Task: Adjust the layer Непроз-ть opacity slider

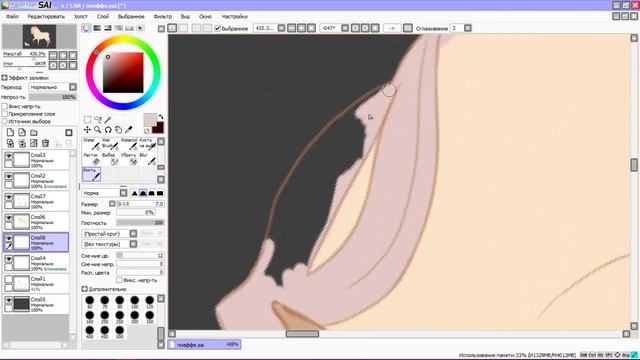Action: coord(52,97)
